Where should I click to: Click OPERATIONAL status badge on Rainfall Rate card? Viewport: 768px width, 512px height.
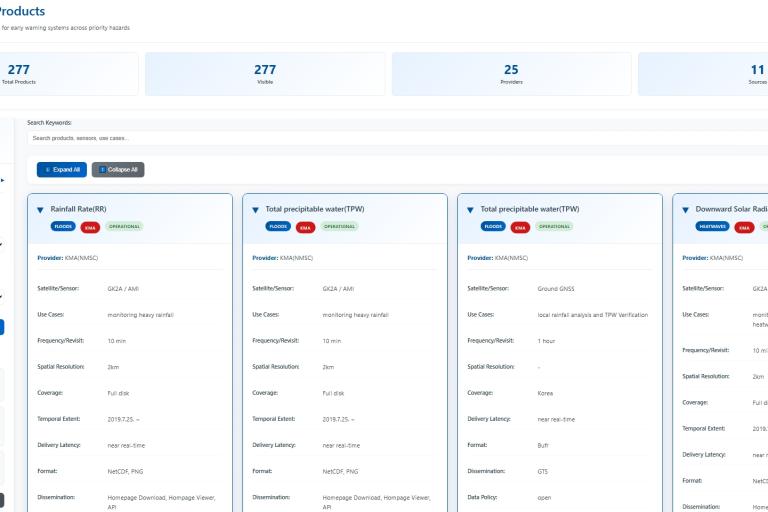point(124,227)
